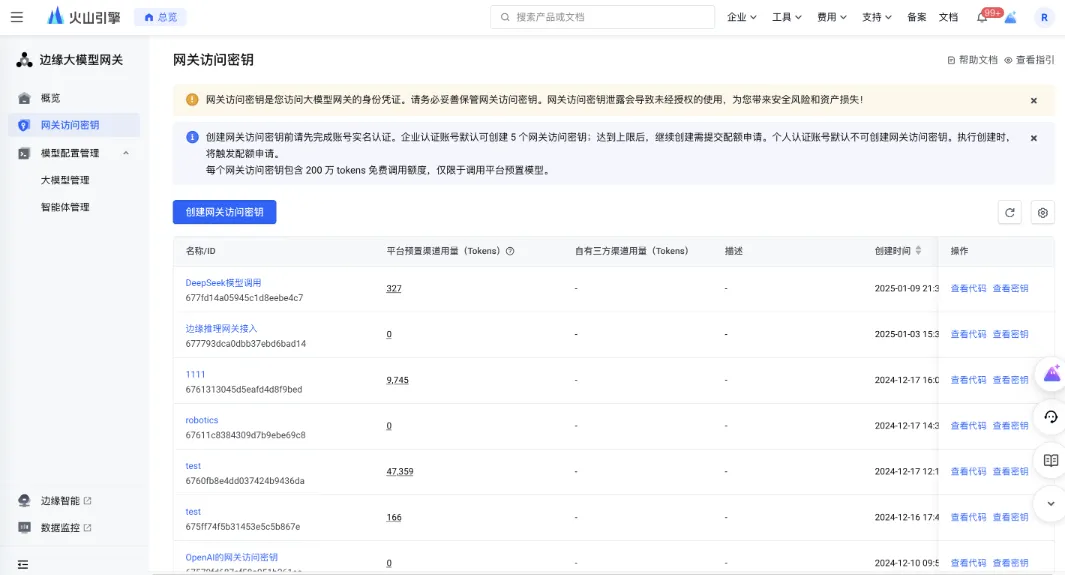This screenshot has height=575, width=1065.
Task: Go to 概览 in the sidebar
Action: coord(50,98)
